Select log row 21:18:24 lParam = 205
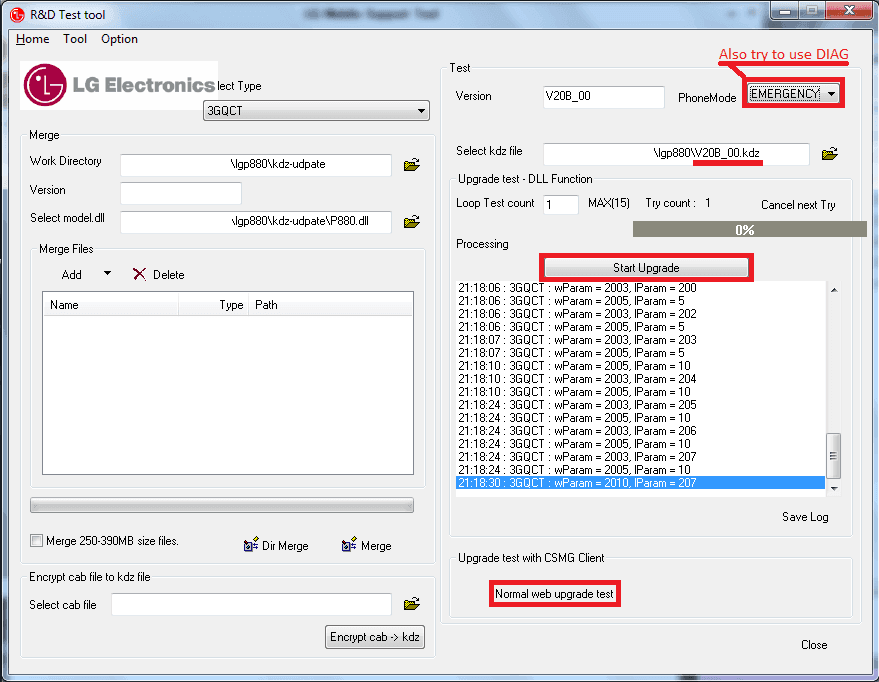The width and height of the screenshot is (879, 682). 640,405
